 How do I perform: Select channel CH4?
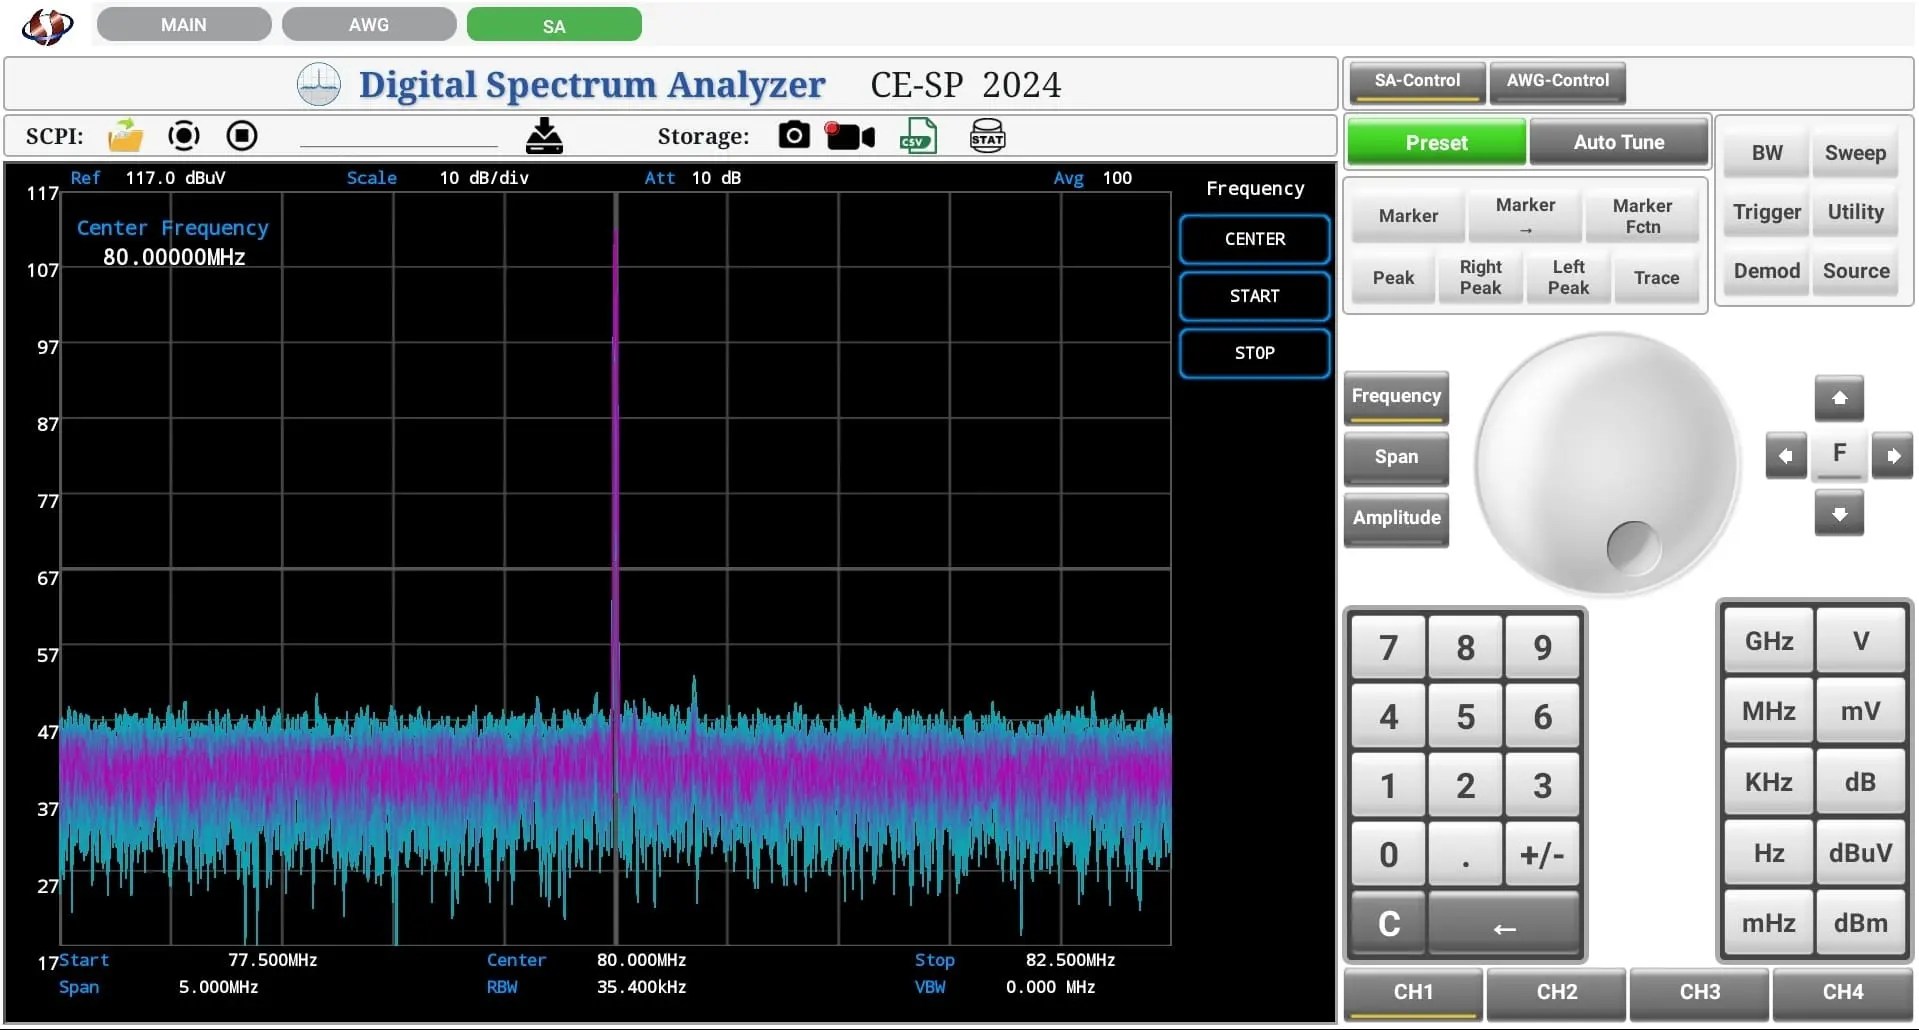(x=1843, y=993)
